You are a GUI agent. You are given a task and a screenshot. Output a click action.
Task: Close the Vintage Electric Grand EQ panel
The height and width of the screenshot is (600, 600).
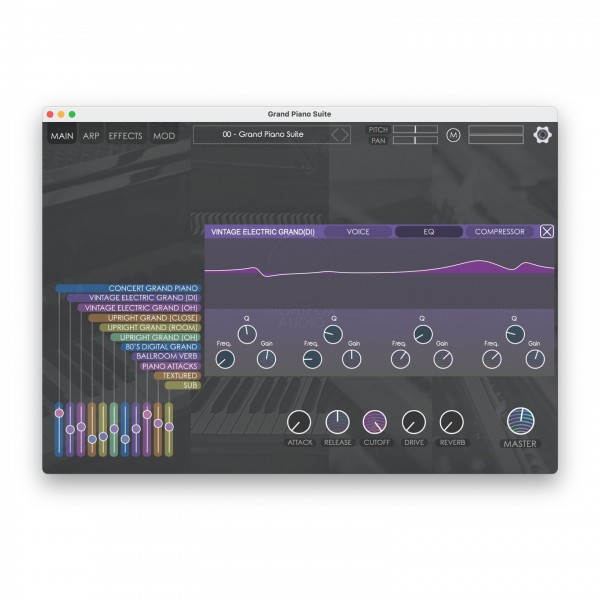[546, 232]
